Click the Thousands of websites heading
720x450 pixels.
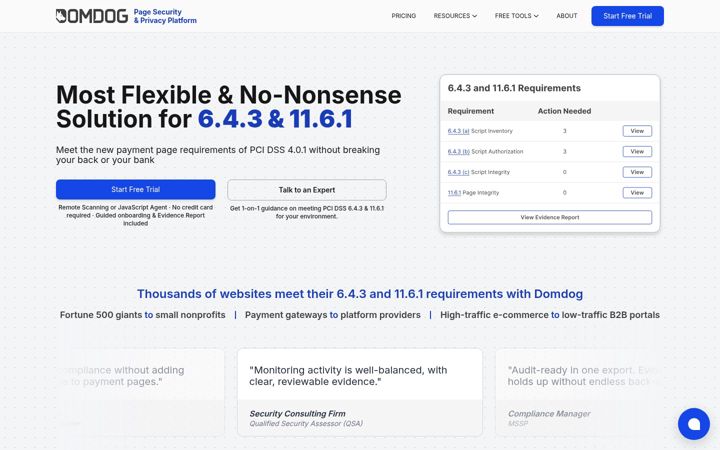pos(360,294)
